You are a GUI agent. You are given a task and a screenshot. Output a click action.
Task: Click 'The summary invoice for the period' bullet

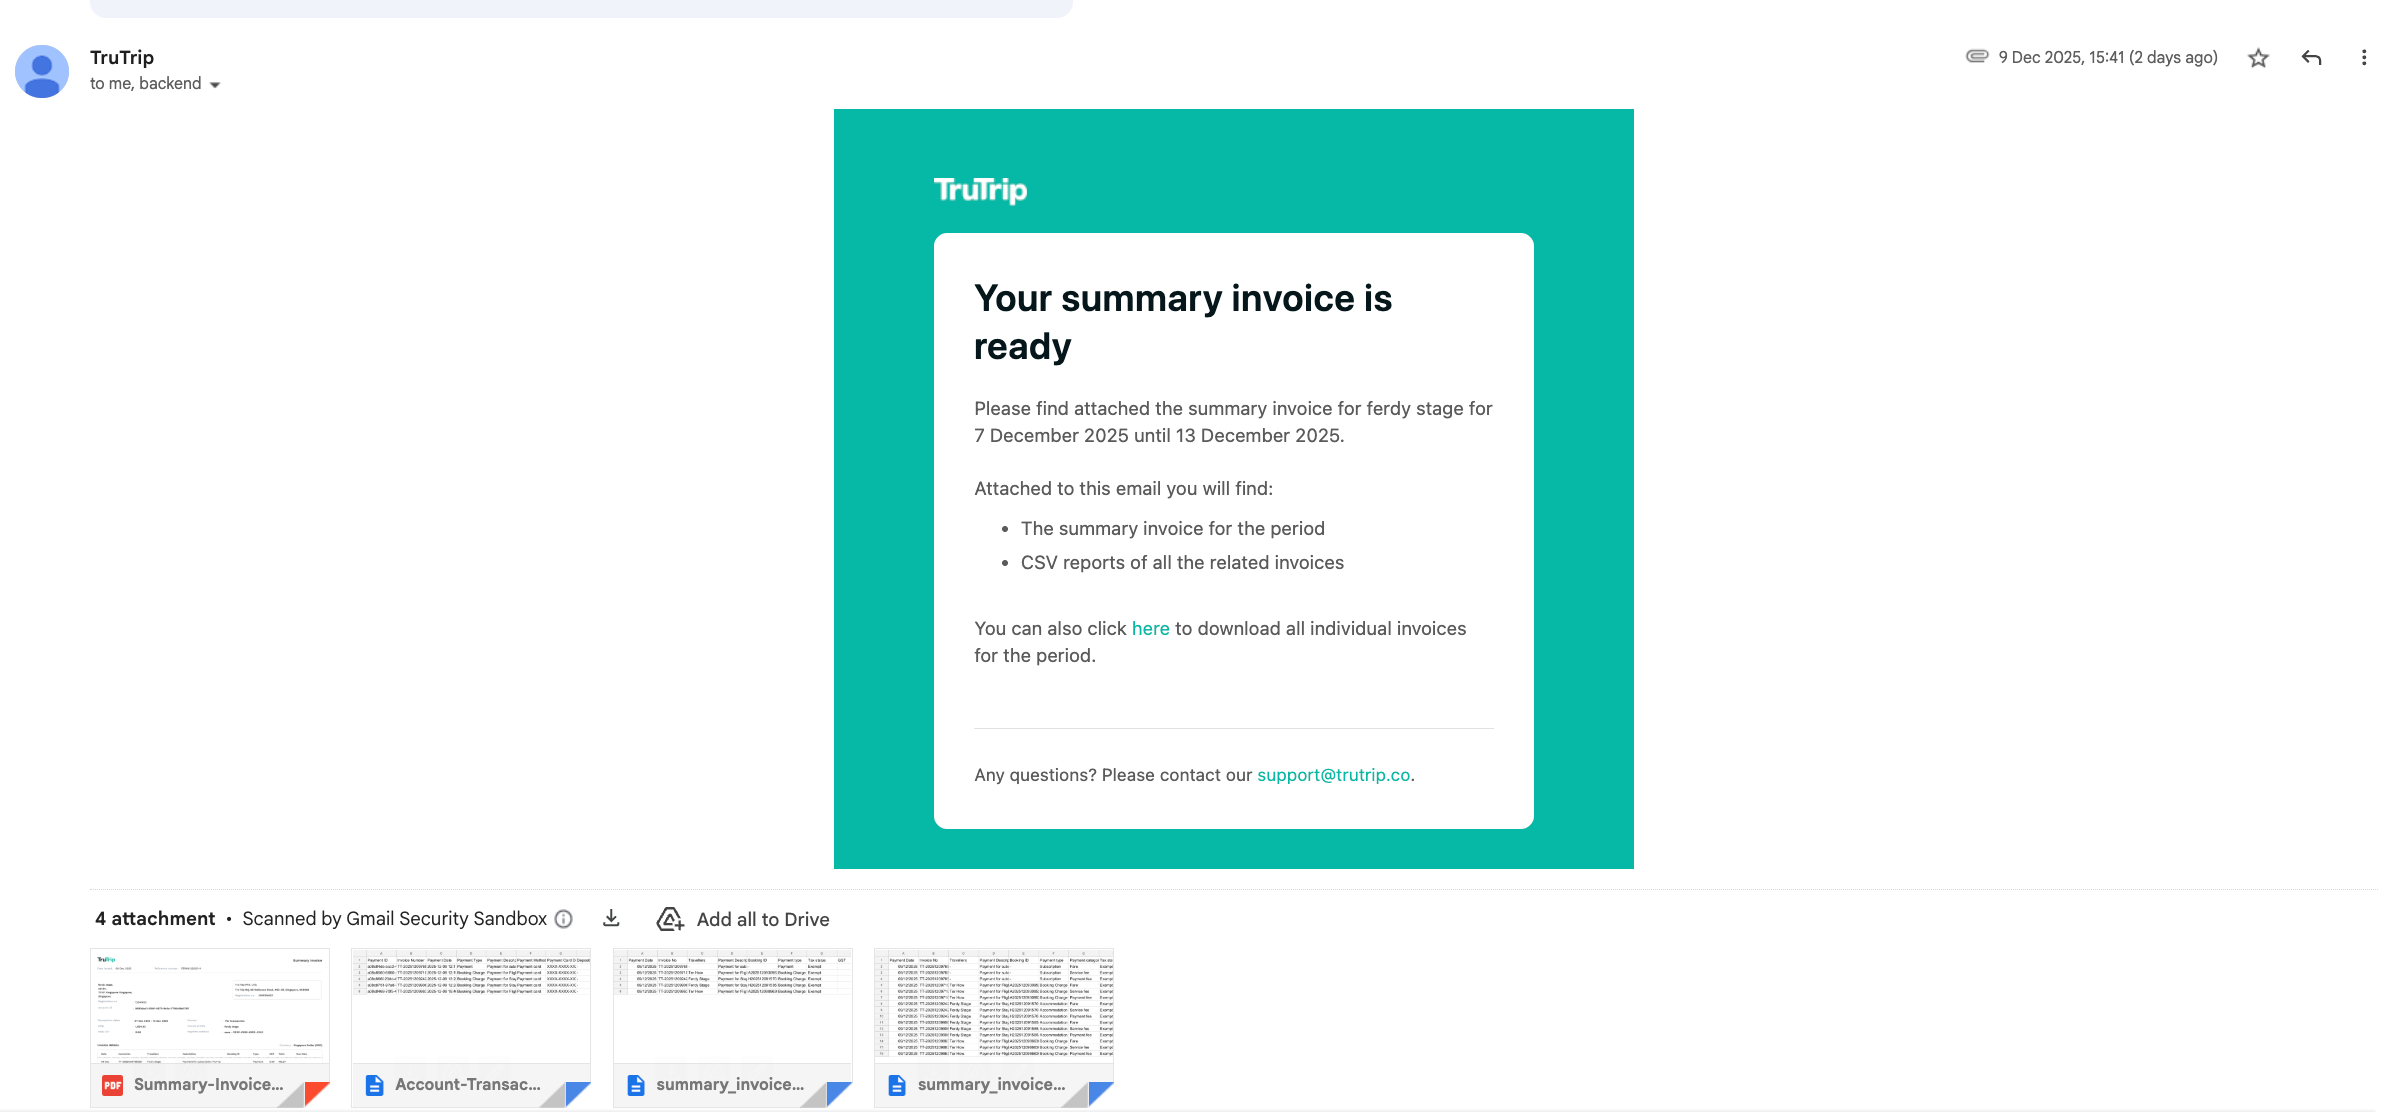pos(1172,529)
